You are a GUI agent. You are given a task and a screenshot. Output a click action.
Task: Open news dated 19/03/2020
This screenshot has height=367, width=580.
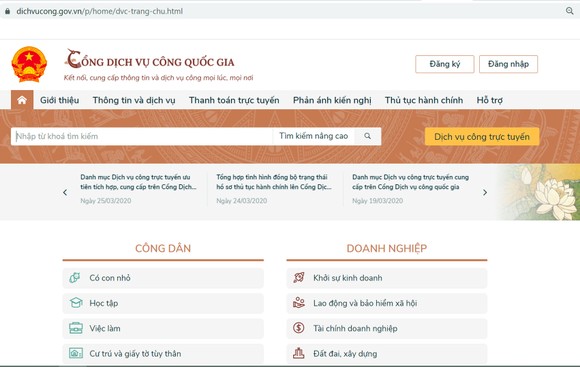[411, 189]
